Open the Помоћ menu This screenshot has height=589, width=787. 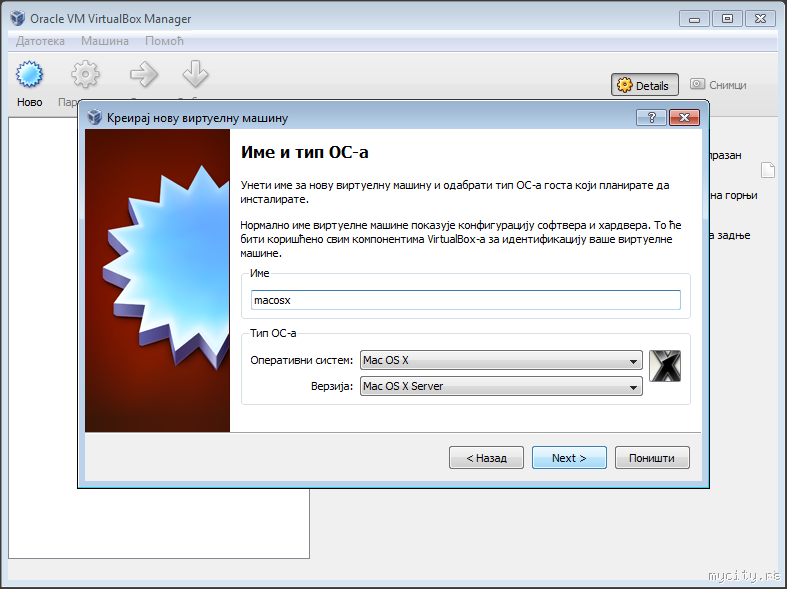pyautogui.click(x=164, y=41)
